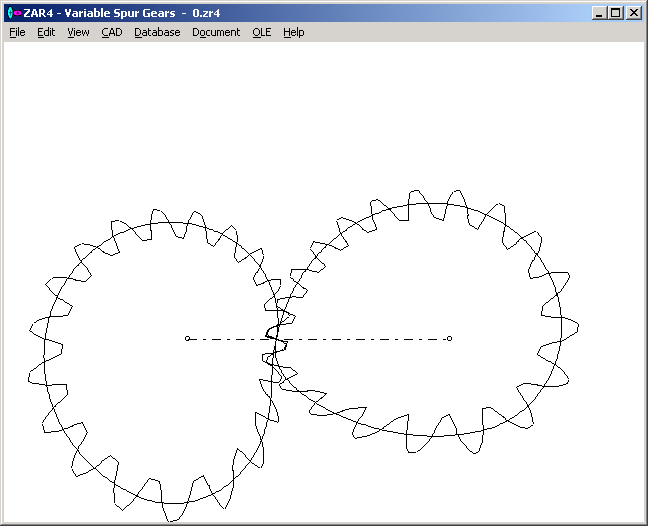Image resolution: width=648 pixels, height=526 pixels.
Task: Minimize the ZAR4 window
Action: (x=599, y=13)
